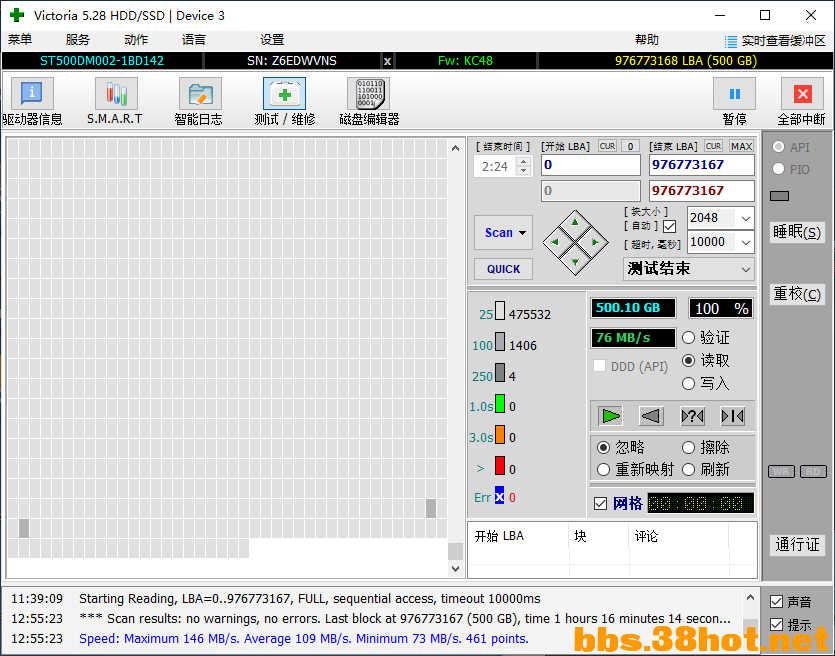Open the Help (帮助) menu
The width and height of the screenshot is (835, 656).
(x=646, y=40)
